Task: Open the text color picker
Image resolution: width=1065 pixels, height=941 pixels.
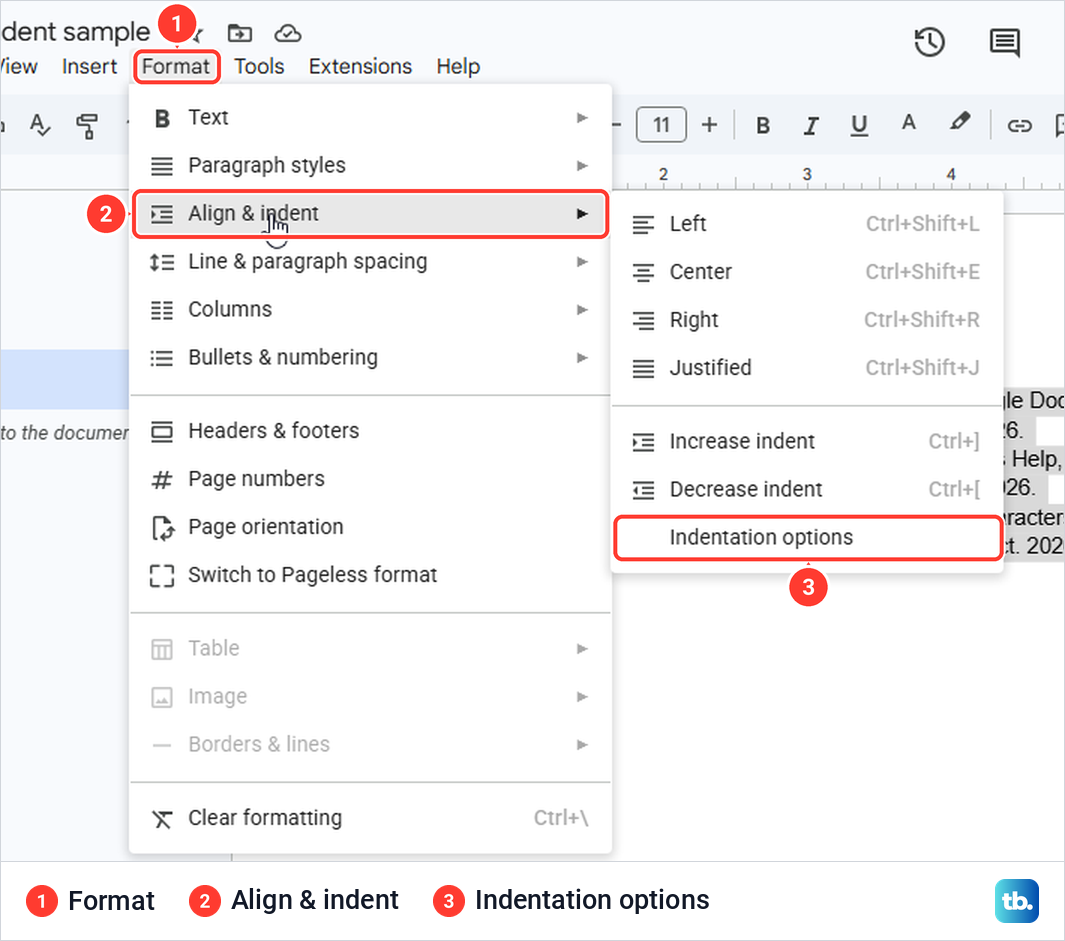Action: tap(908, 124)
